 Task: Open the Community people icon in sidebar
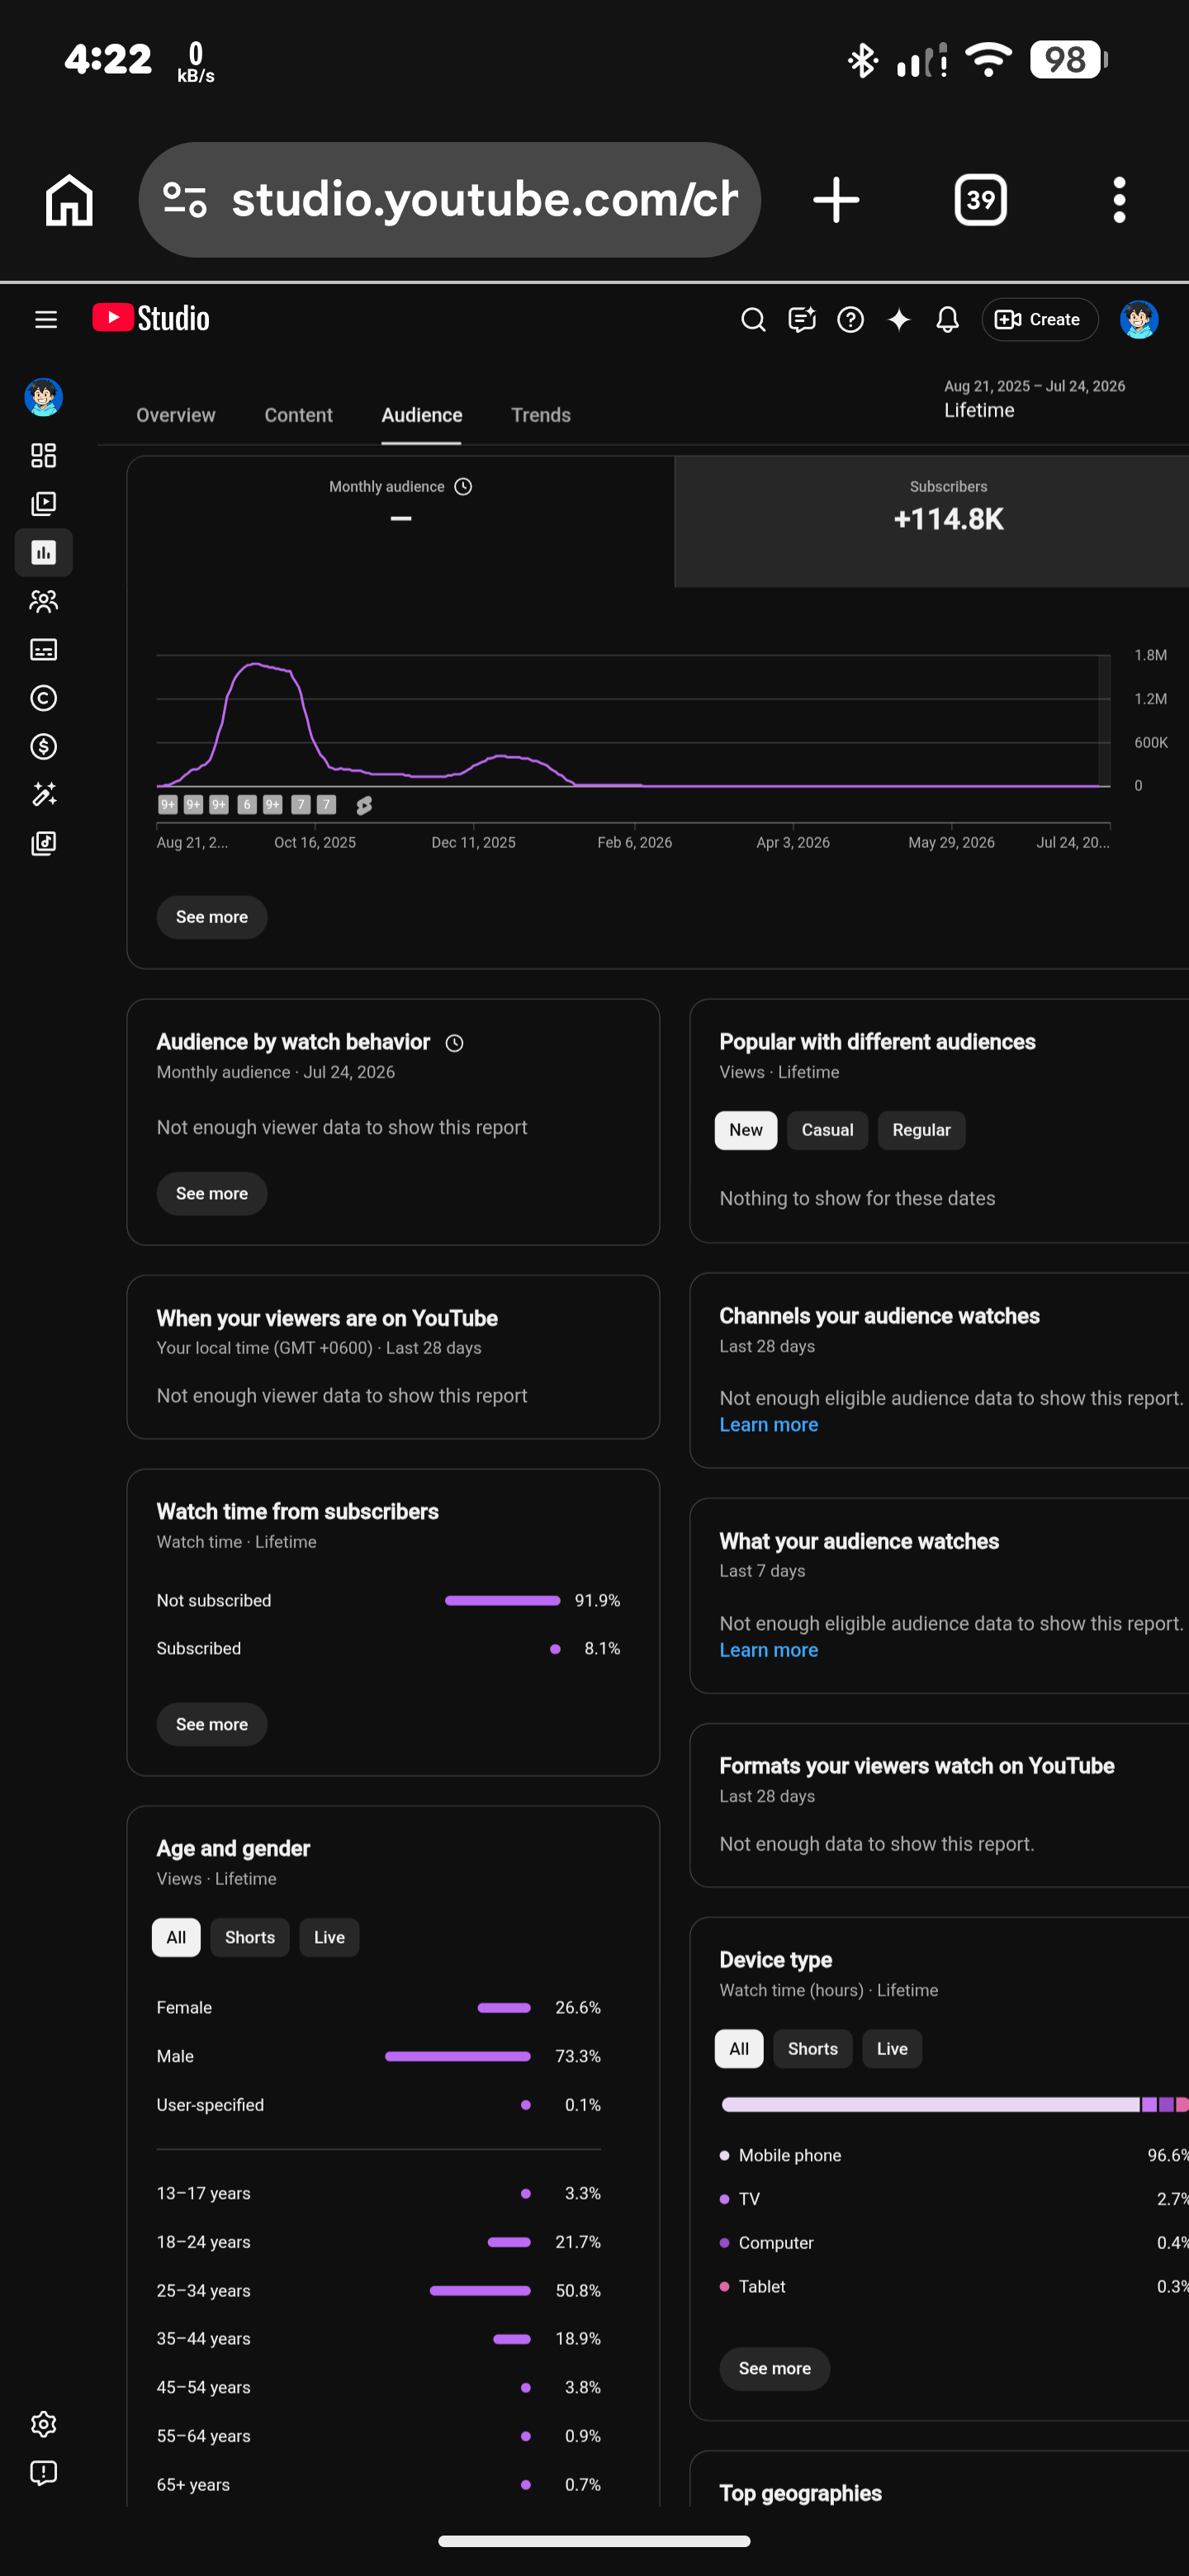tap(43, 601)
